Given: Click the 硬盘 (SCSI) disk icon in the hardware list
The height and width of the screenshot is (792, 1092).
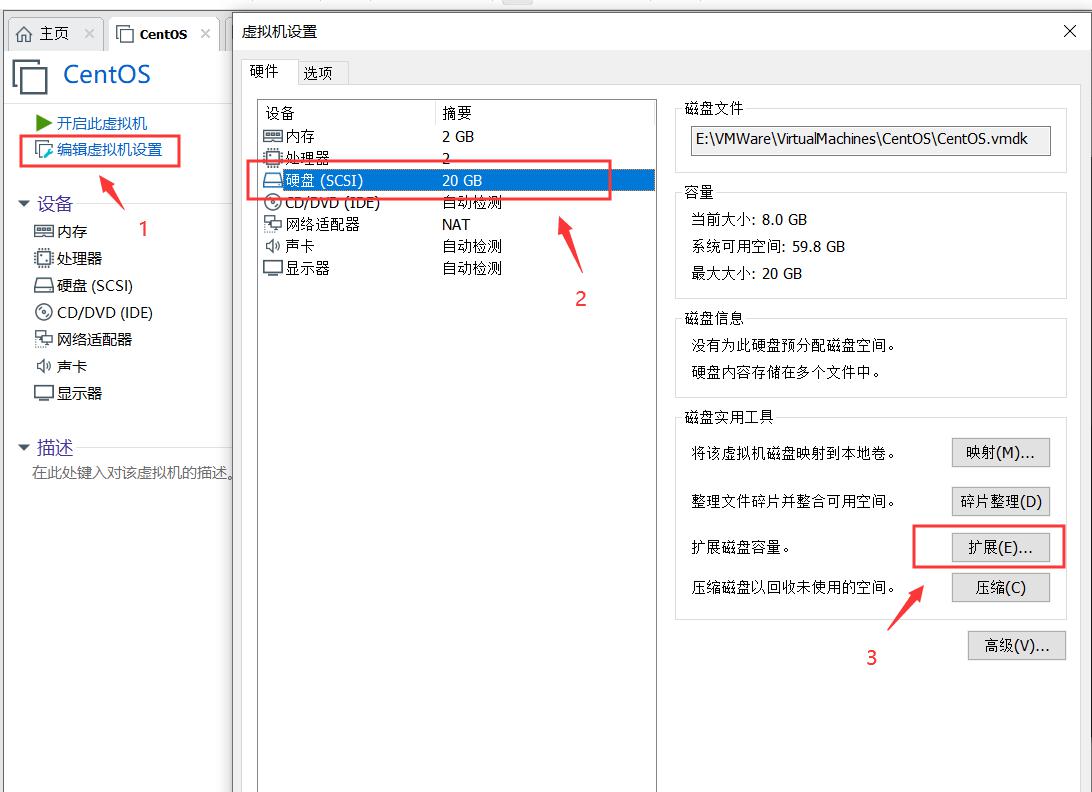Looking at the screenshot, I should point(272,180).
